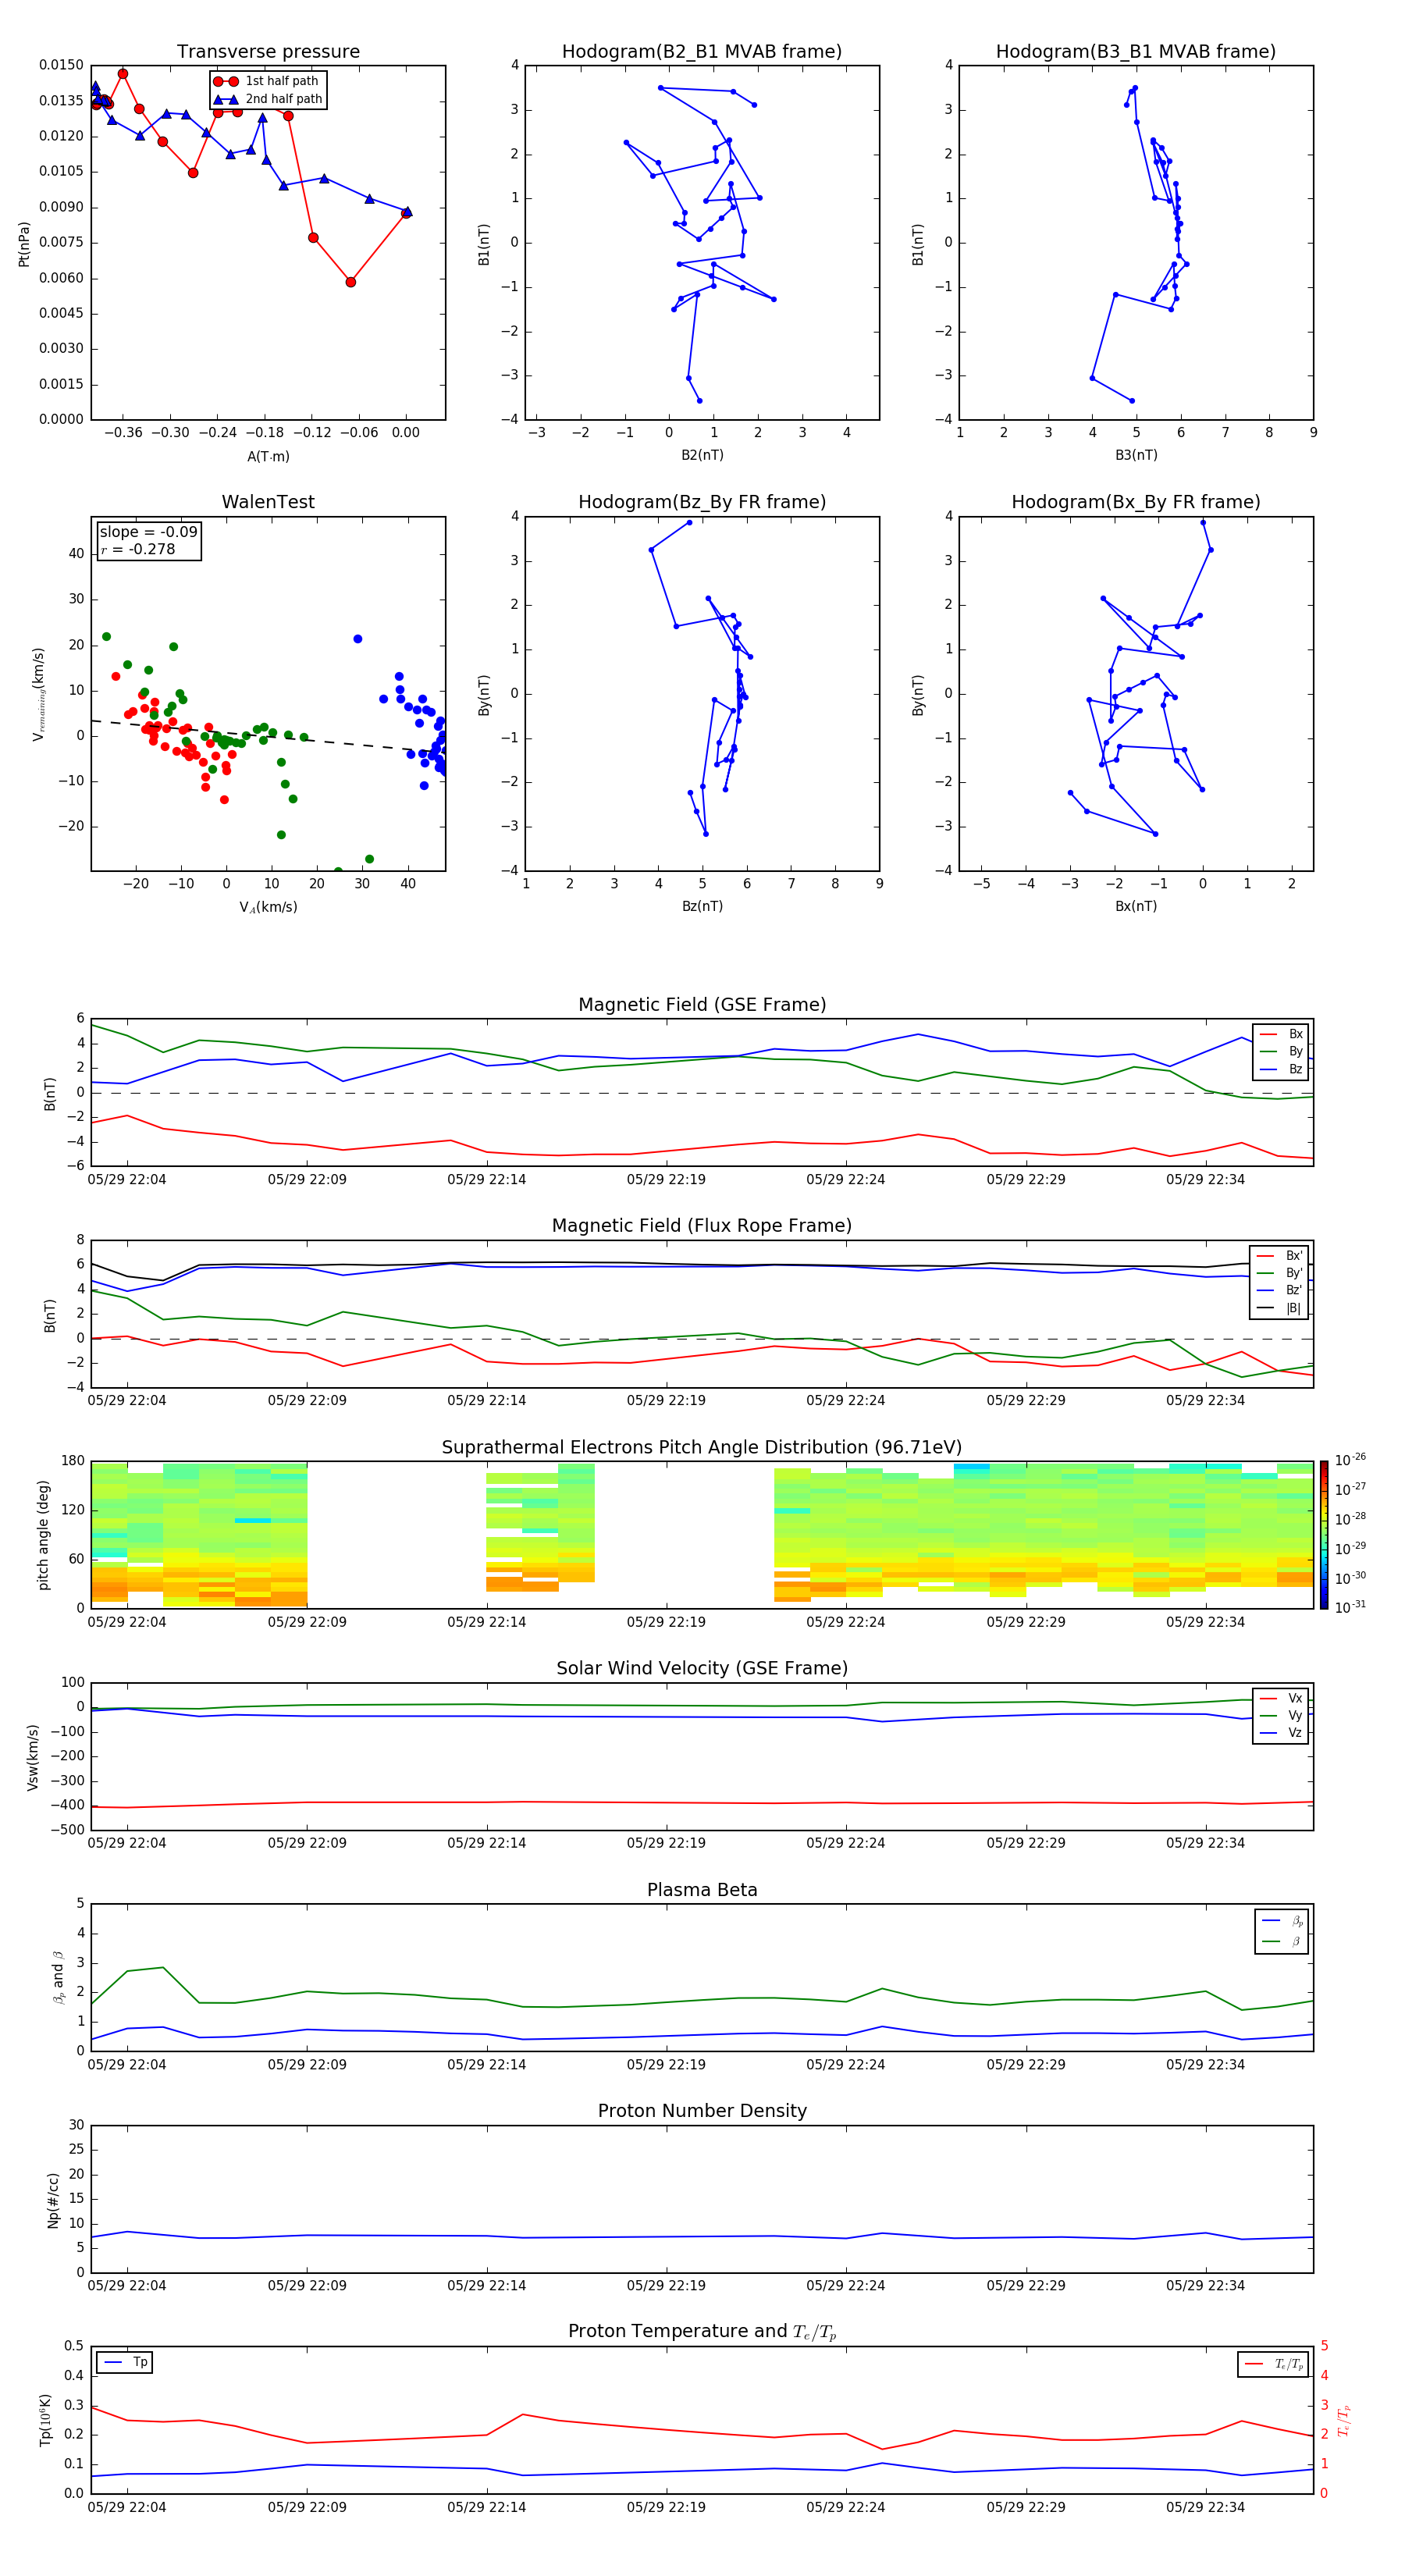Click the "Bx'" entry in Flux Rope legend

[1279, 1256]
